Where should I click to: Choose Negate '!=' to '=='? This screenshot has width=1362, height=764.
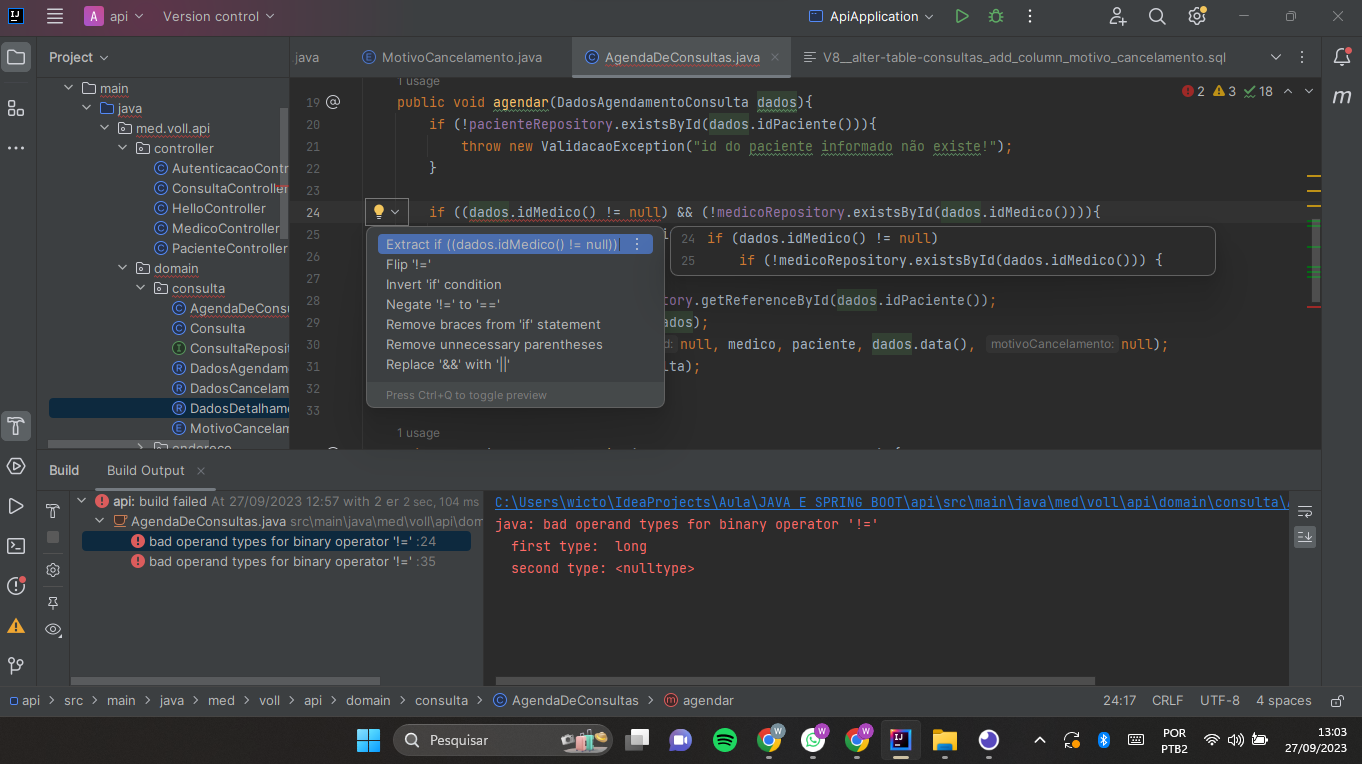tap(515, 304)
